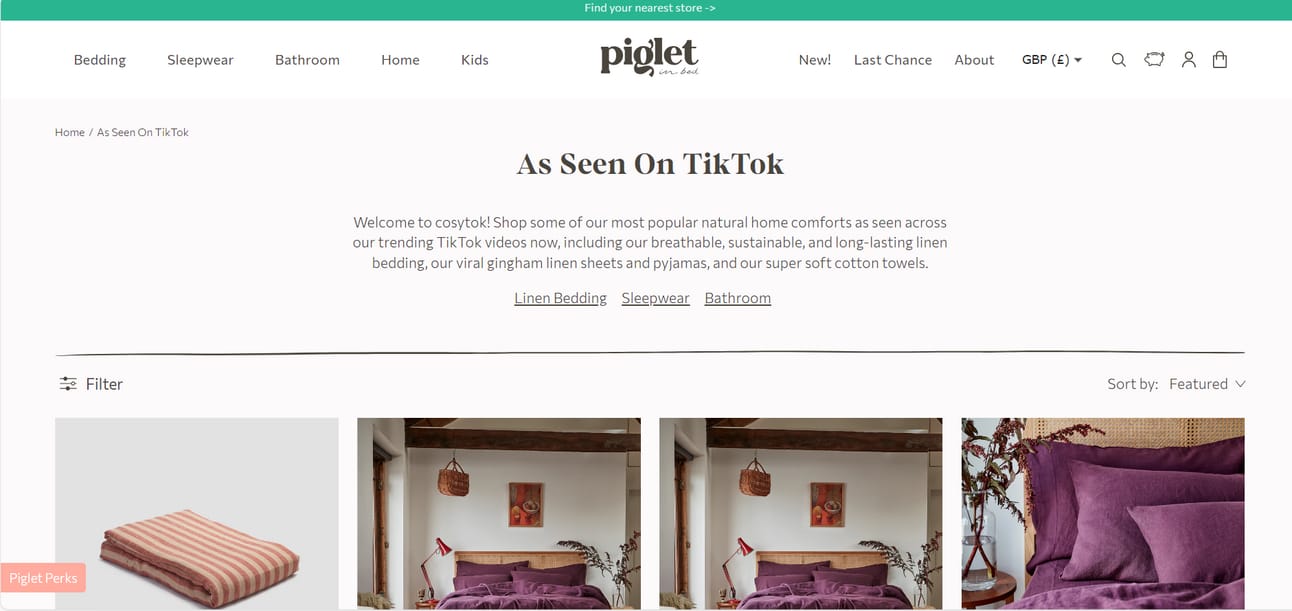
Task: Open the Sleepwear navigation menu
Action: tap(200, 60)
